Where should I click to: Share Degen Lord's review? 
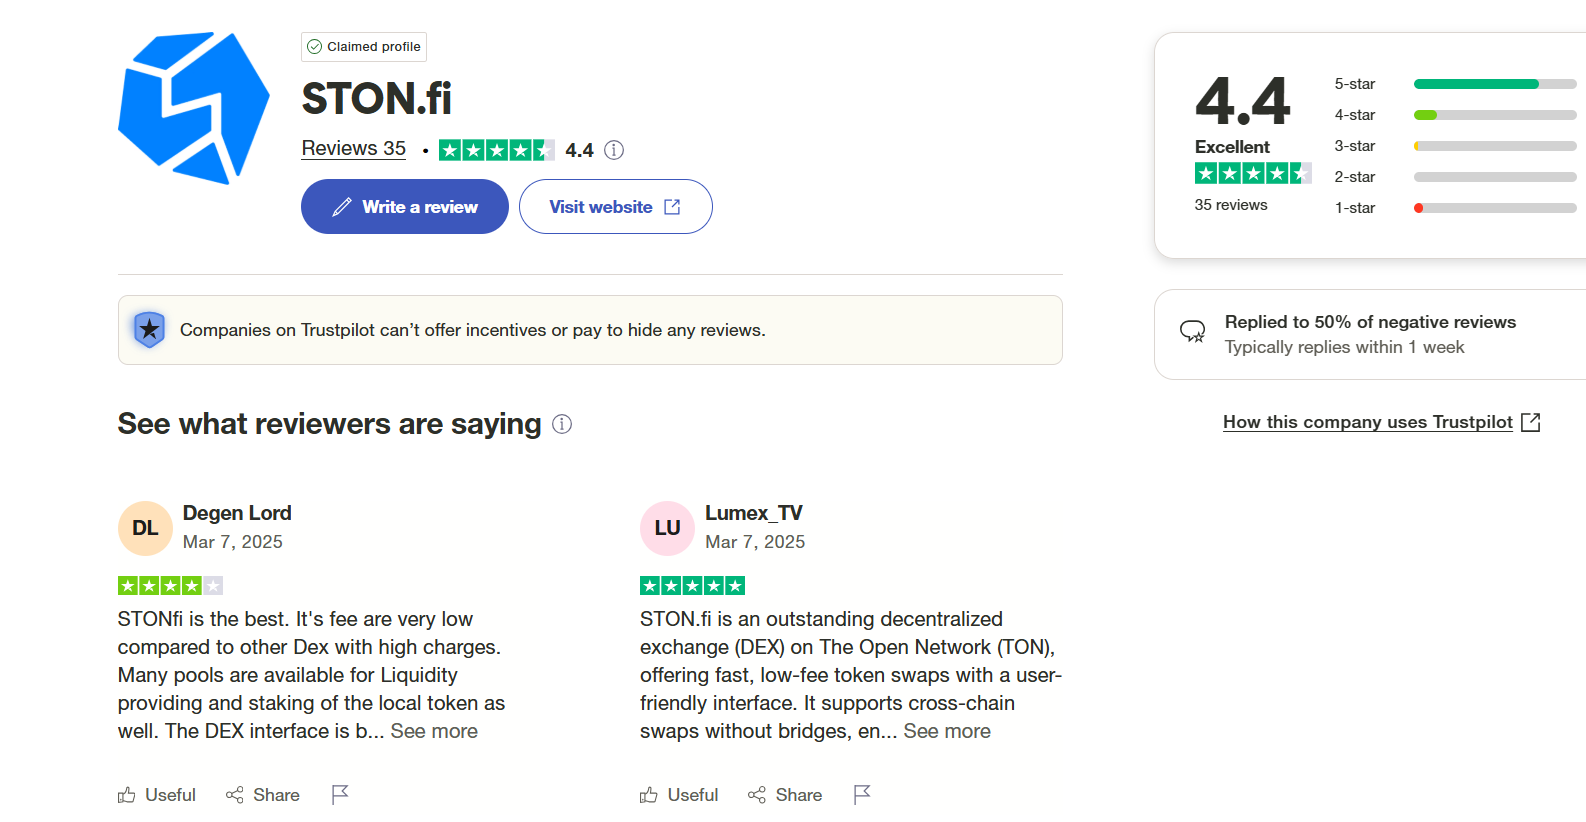[263, 795]
